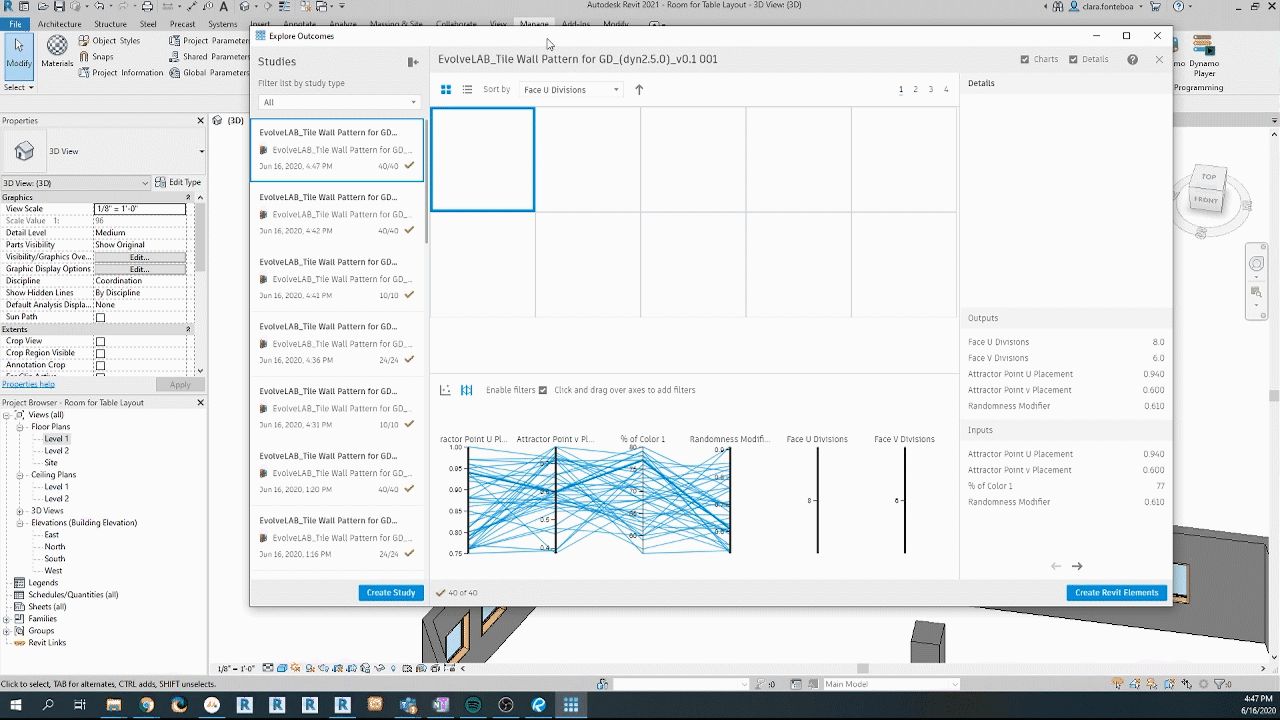
Task: Click the ViewCube TOP face
Action: (x=1209, y=177)
